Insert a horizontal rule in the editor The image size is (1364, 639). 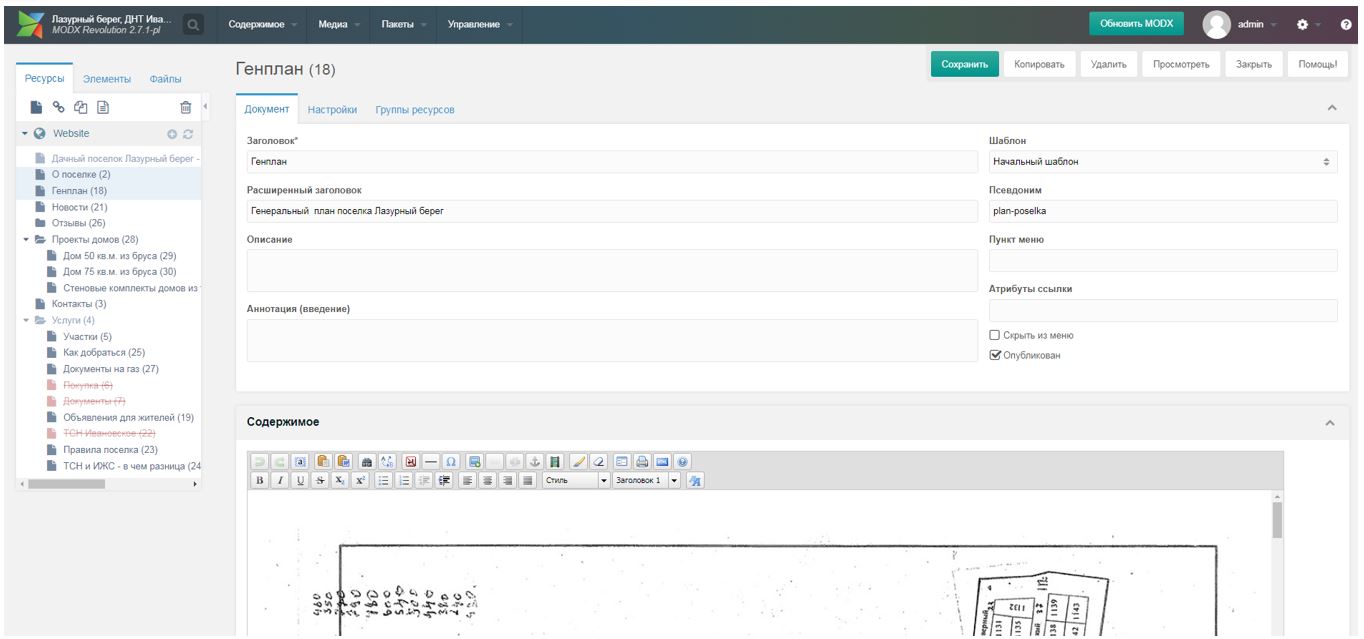coord(431,460)
